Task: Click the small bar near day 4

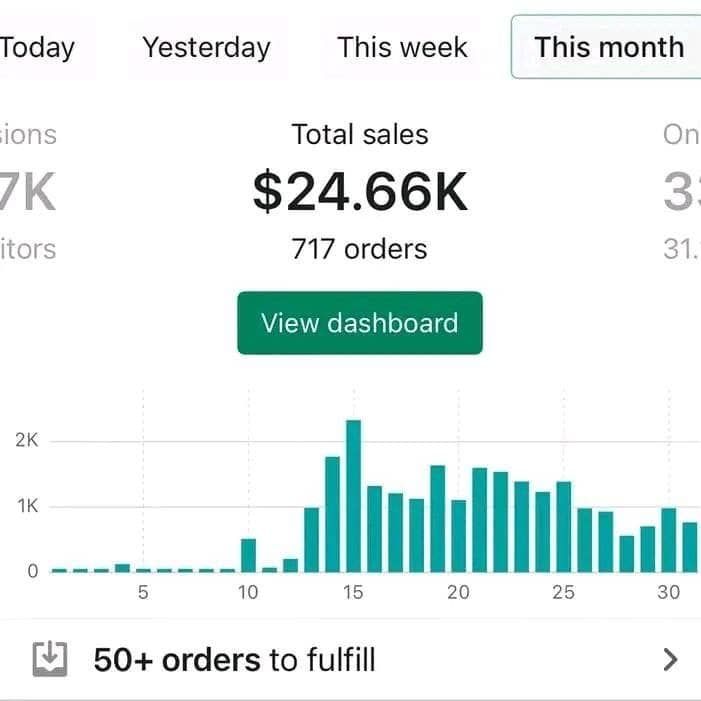Action: point(122,568)
